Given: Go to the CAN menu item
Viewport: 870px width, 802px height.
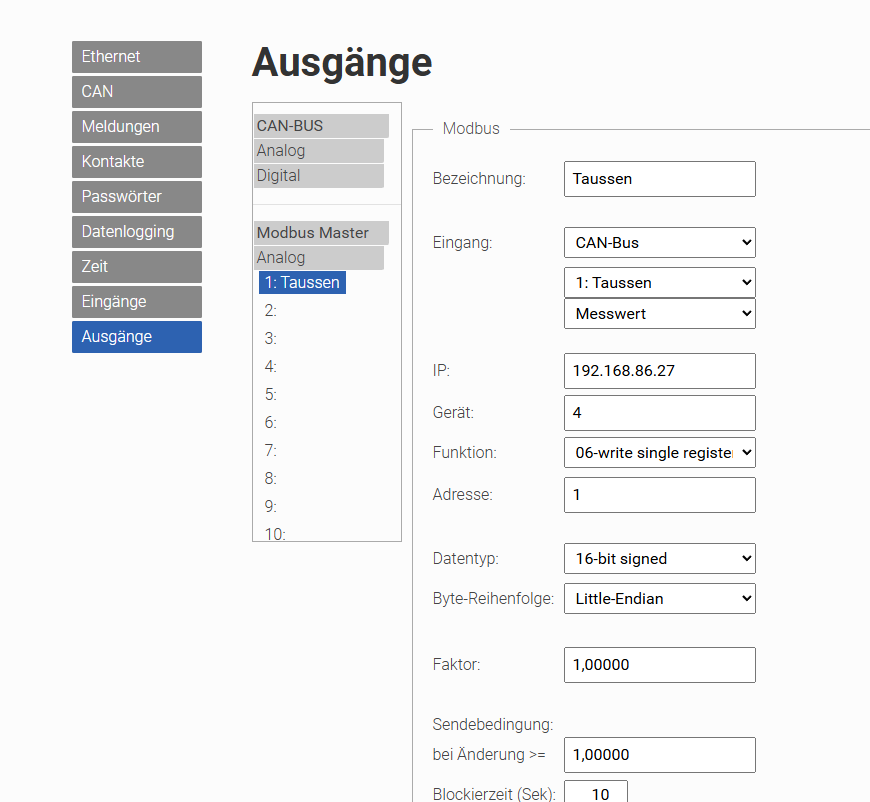Looking at the screenshot, I should [136, 92].
